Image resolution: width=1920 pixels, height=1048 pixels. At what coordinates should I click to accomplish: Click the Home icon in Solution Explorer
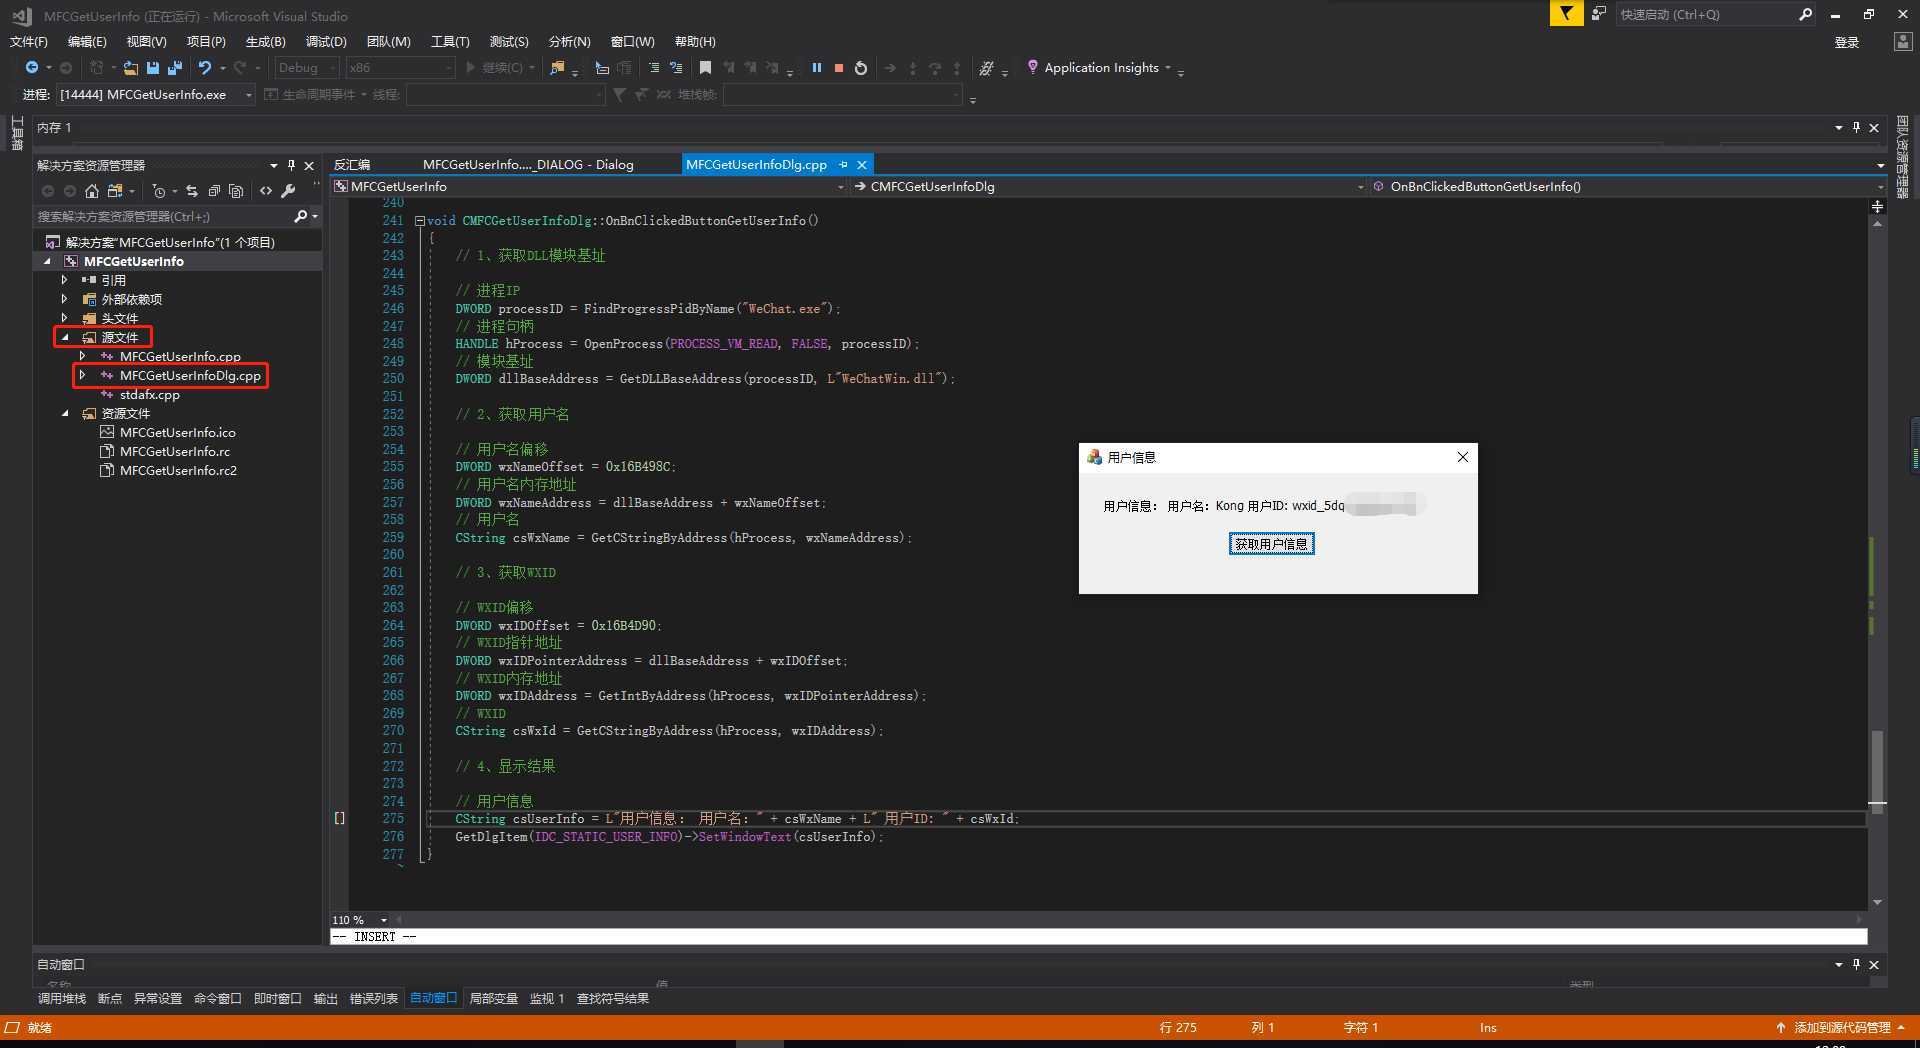pyautogui.click(x=92, y=190)
